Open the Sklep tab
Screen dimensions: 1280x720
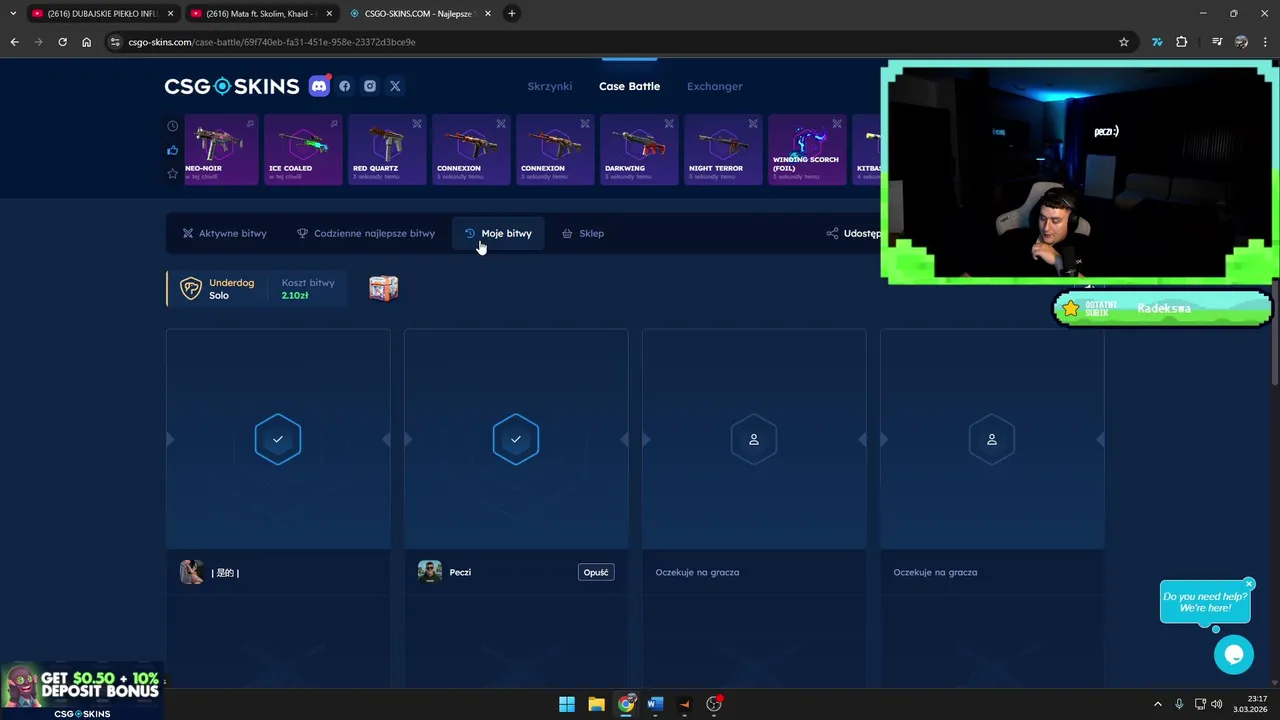pyautogui.click(x=583, y=233)
